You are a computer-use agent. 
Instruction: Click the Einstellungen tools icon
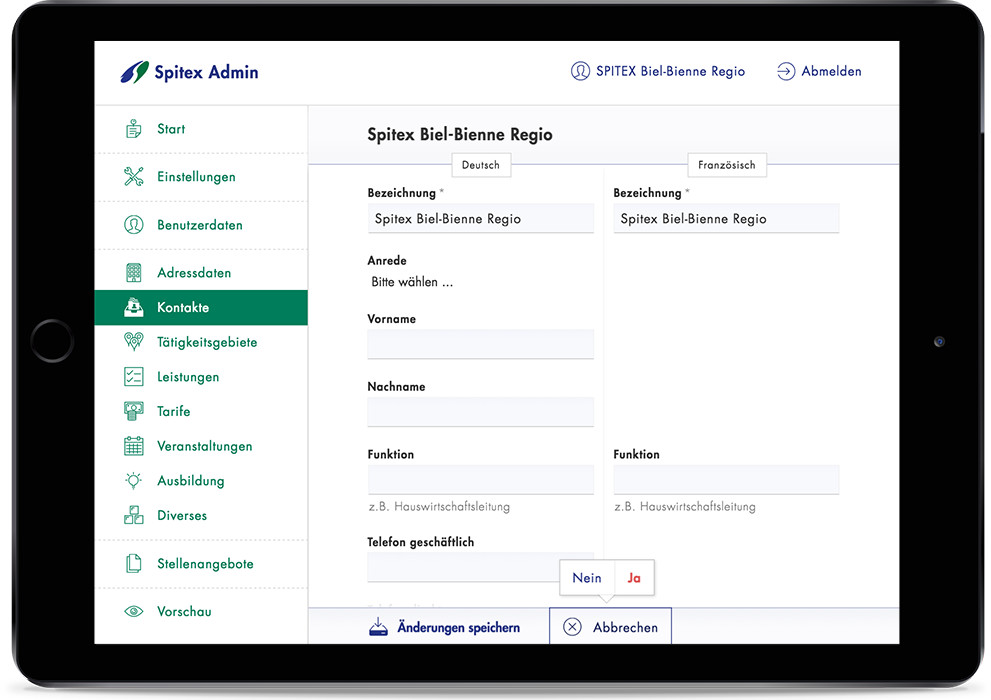coord(133,177)
